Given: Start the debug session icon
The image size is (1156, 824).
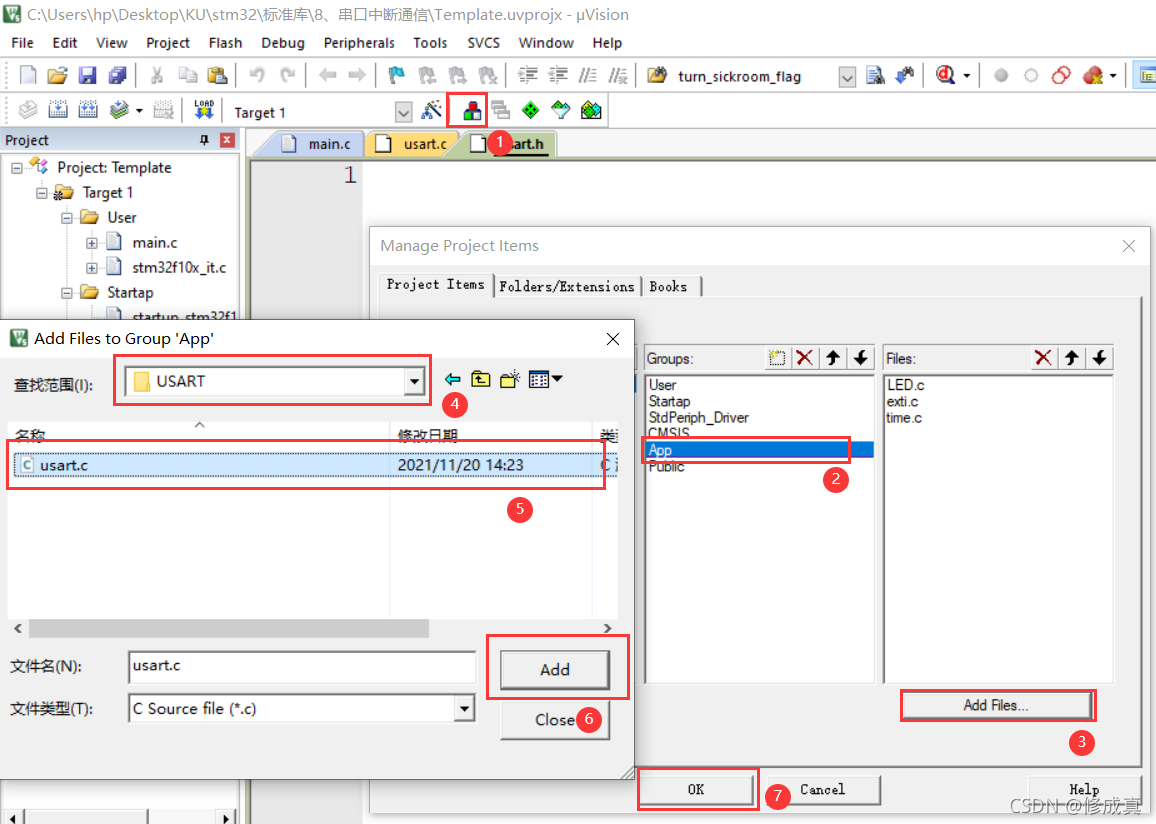Looking at the screenshot, I should pyautogui.click(x=946, y=75).
